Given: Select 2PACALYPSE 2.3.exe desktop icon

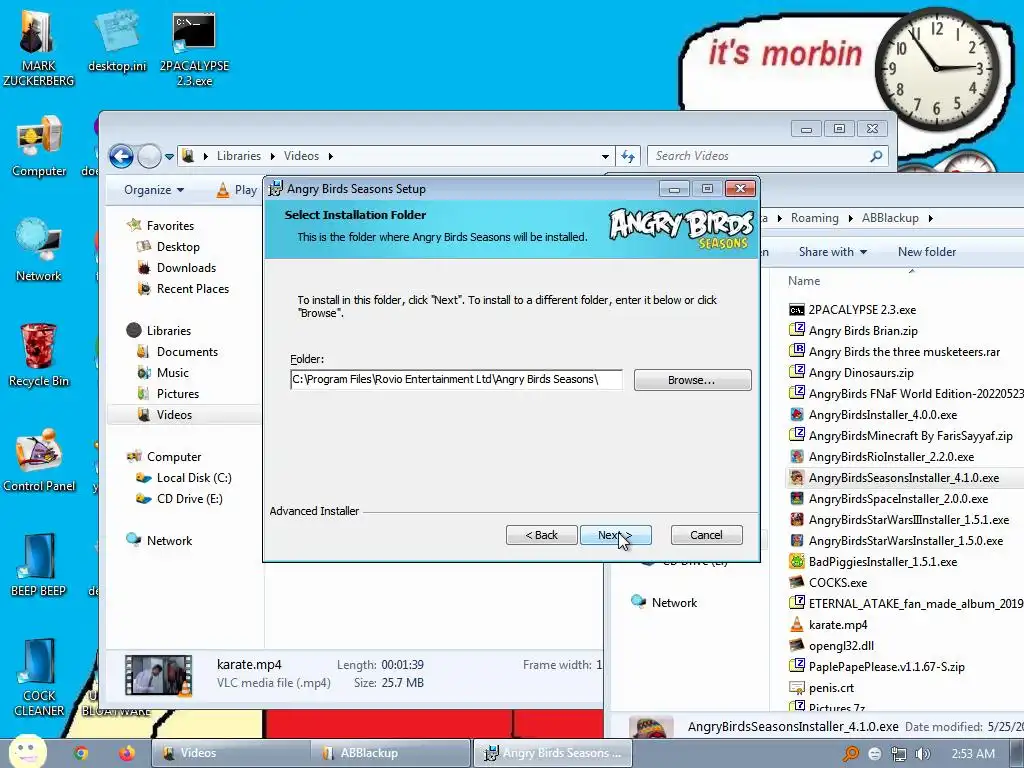Looking at the screenshot, I should (x=195, y=50).
